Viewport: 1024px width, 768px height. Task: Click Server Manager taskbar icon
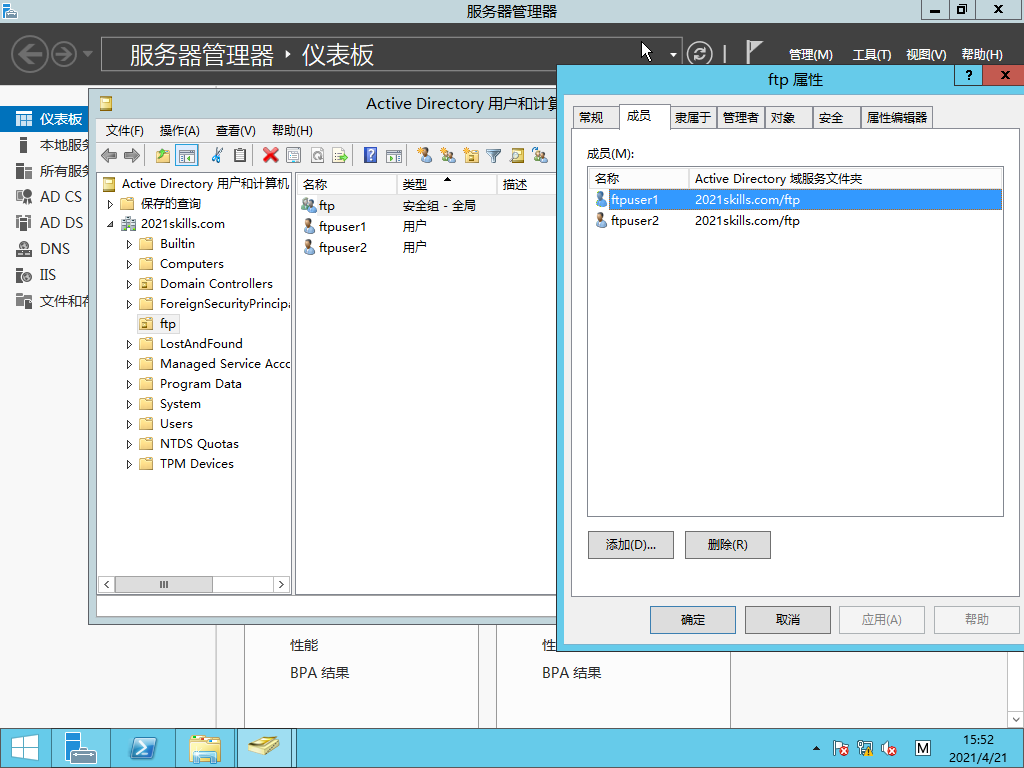tap(80, 748)
